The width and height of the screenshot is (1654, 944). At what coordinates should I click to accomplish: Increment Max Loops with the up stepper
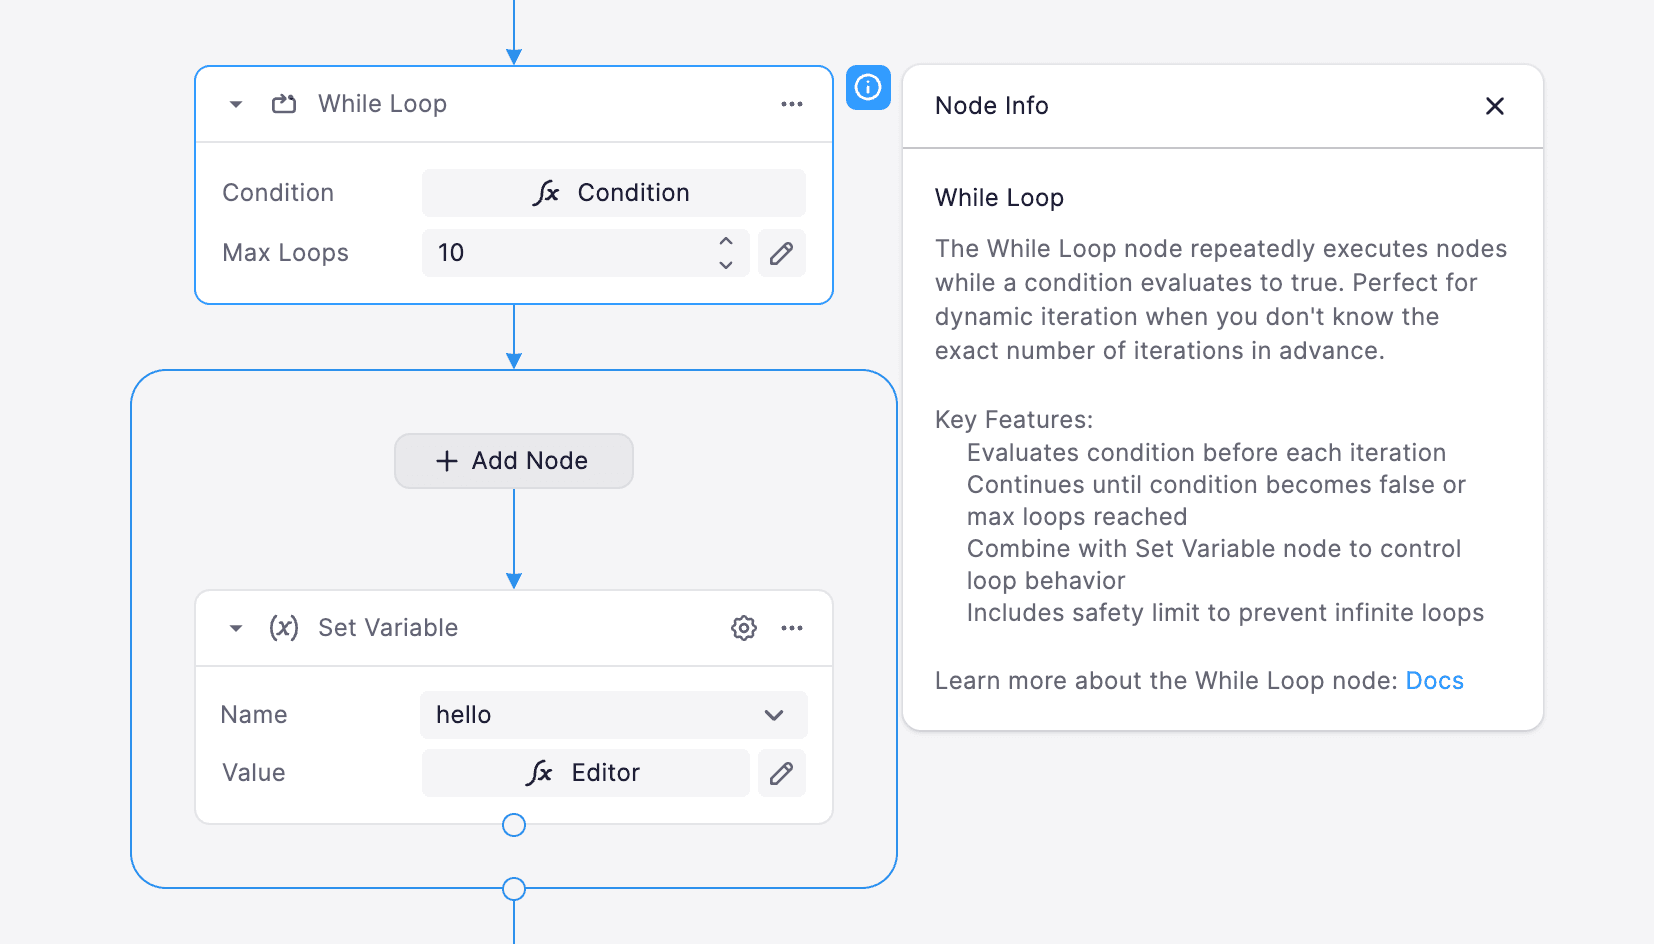tap(726, 242)
